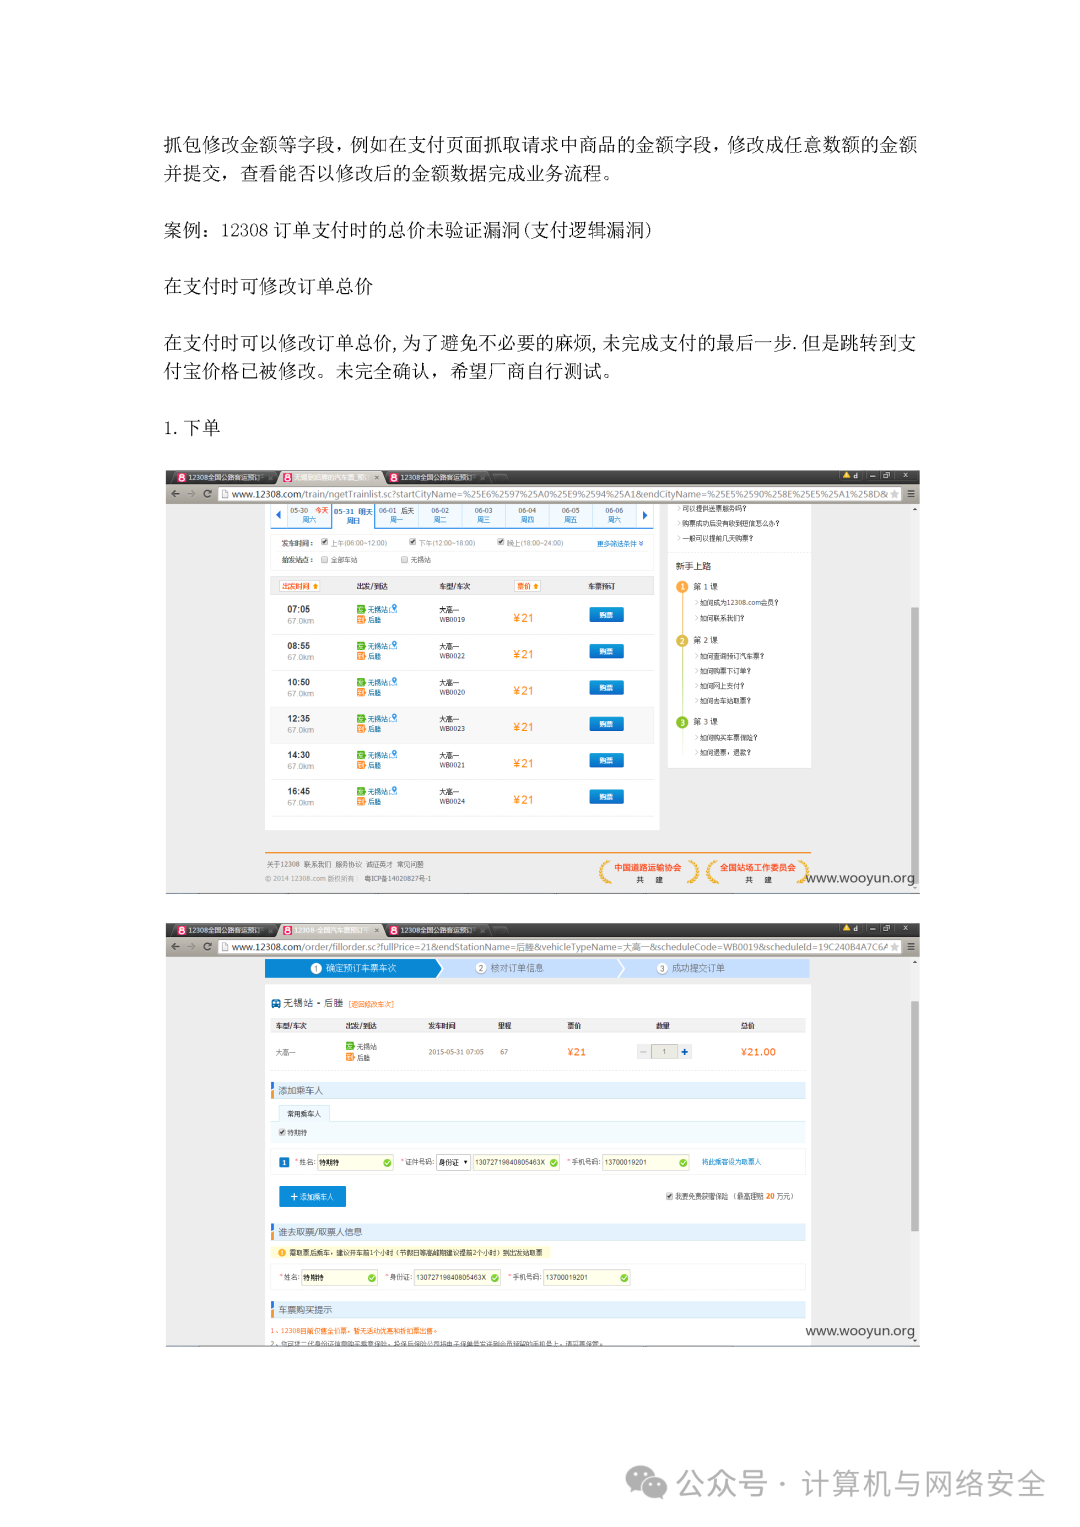Select 05-30 今天 date tab

pos(309,516)
